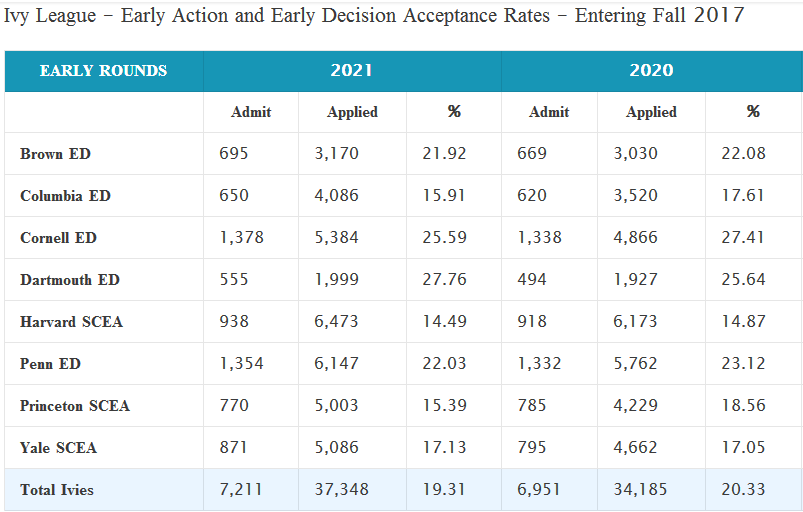Click the Columbia ED row label

click(65, 196)
